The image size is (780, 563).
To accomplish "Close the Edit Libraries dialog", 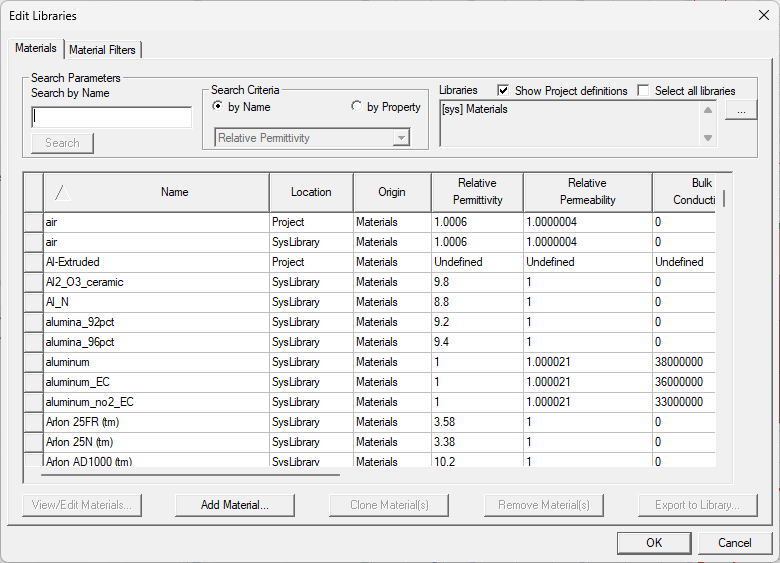I will coord(764,15).
